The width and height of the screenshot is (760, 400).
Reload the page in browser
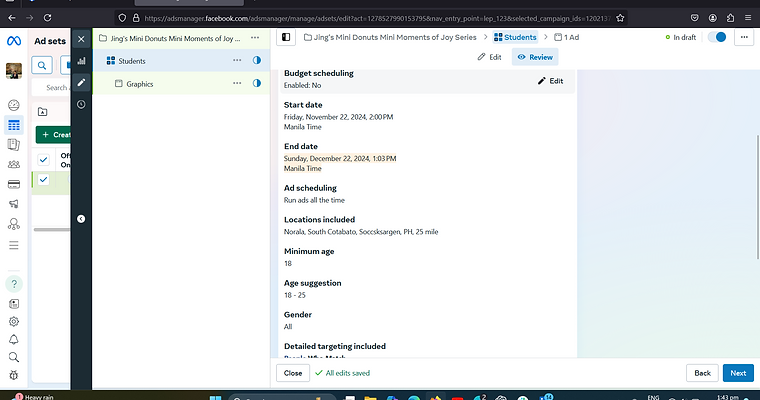point(48,18)
